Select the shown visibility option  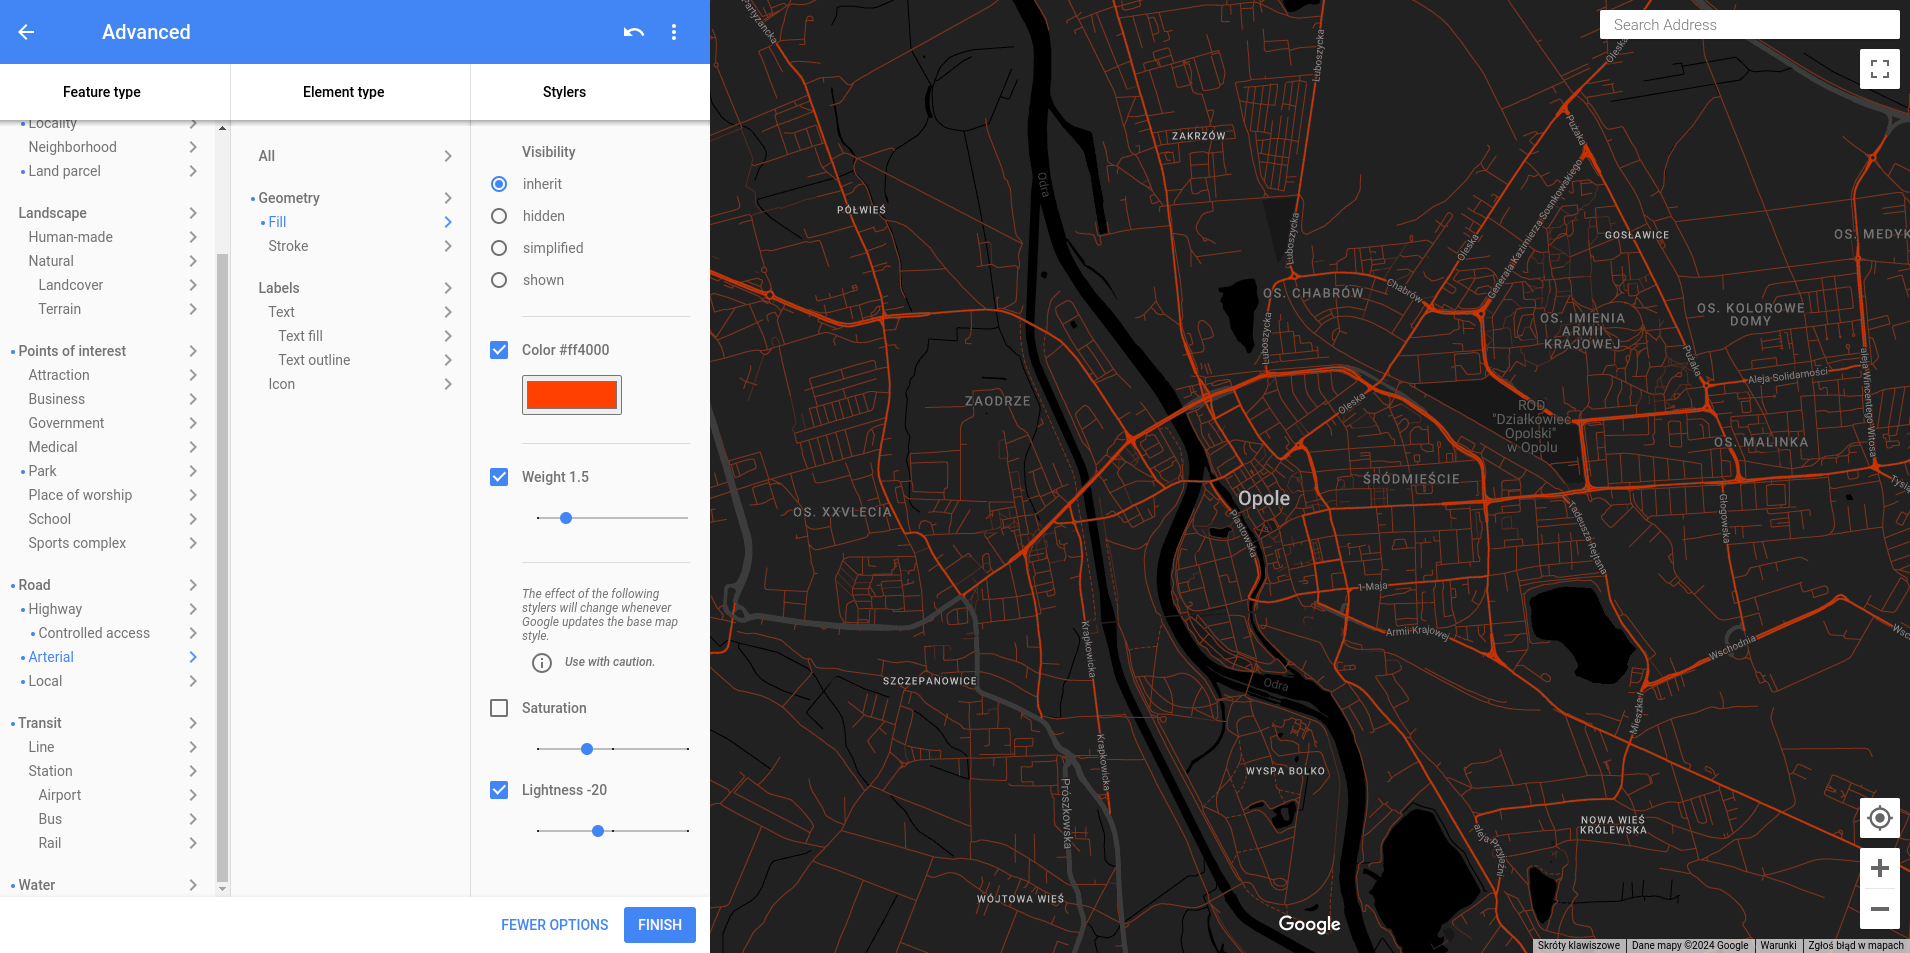499,280
